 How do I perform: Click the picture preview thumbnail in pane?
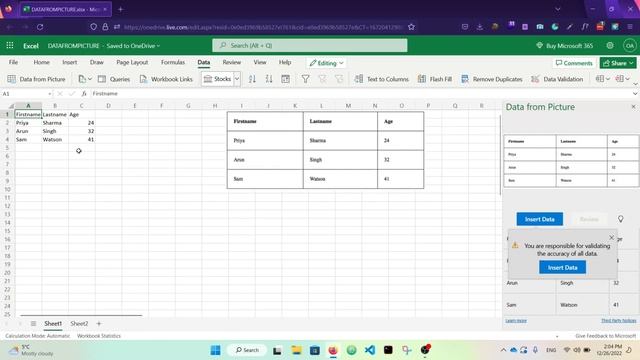tap(571, 161)
